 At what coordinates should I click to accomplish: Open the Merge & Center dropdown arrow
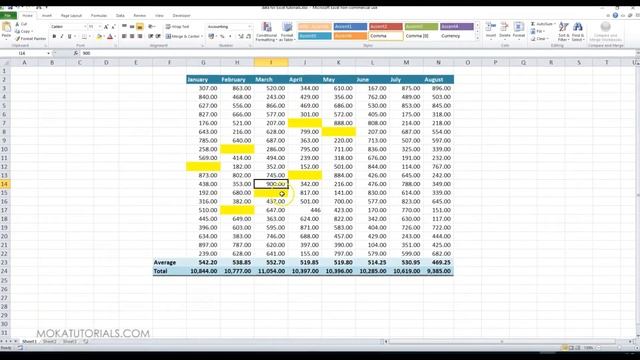pos(202,36)
